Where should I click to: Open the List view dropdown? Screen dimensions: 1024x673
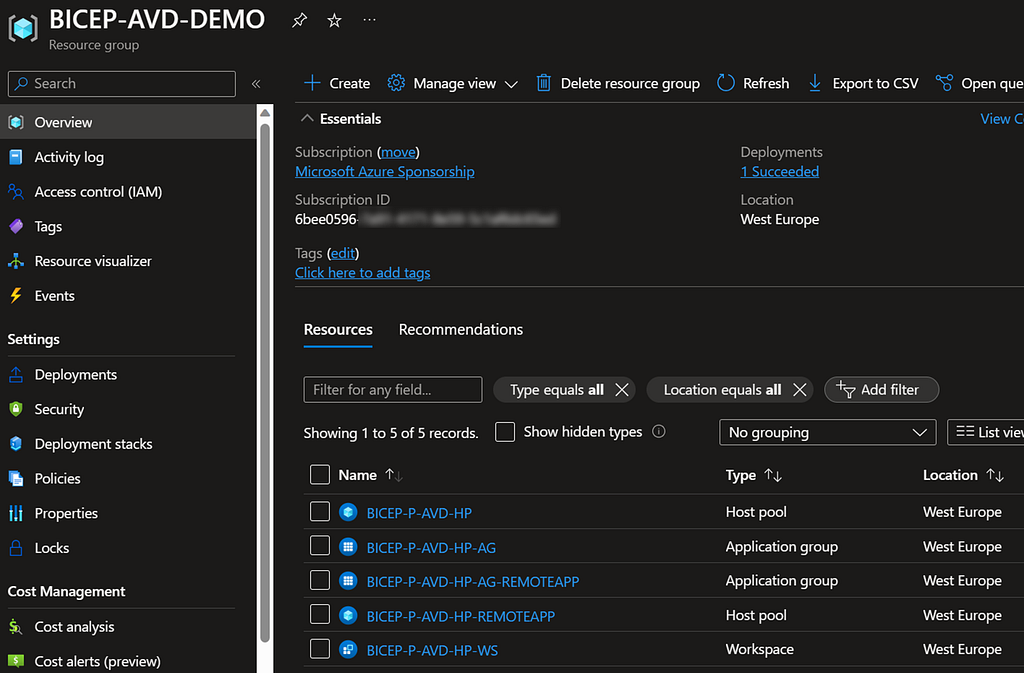985,432
